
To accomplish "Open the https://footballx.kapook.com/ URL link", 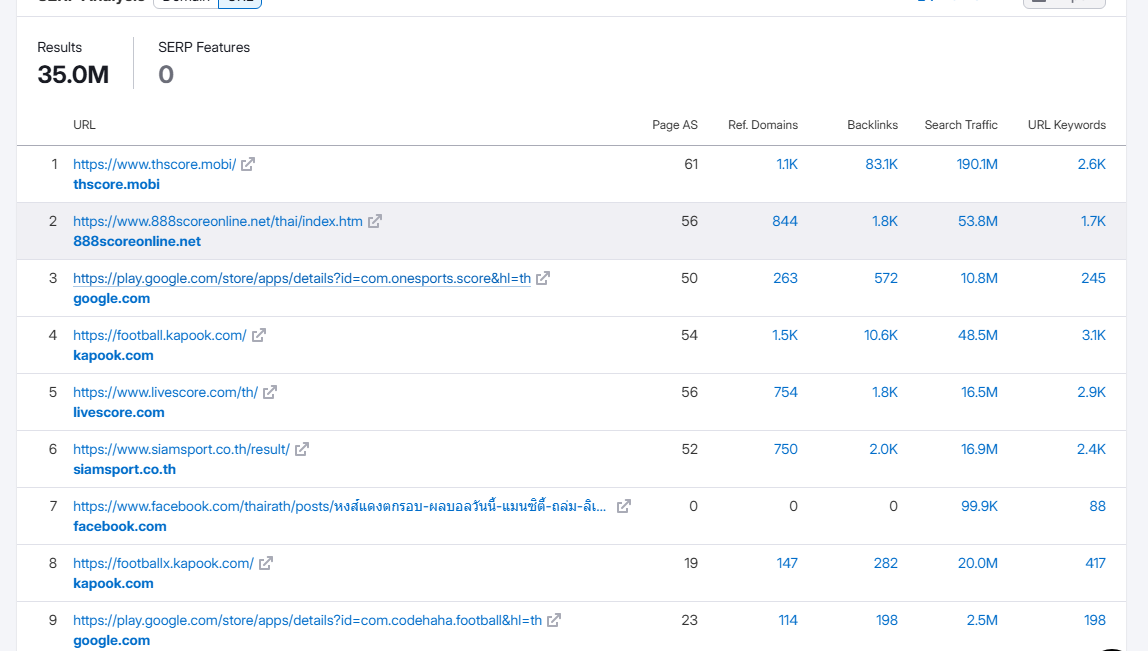I will [163, 563].
